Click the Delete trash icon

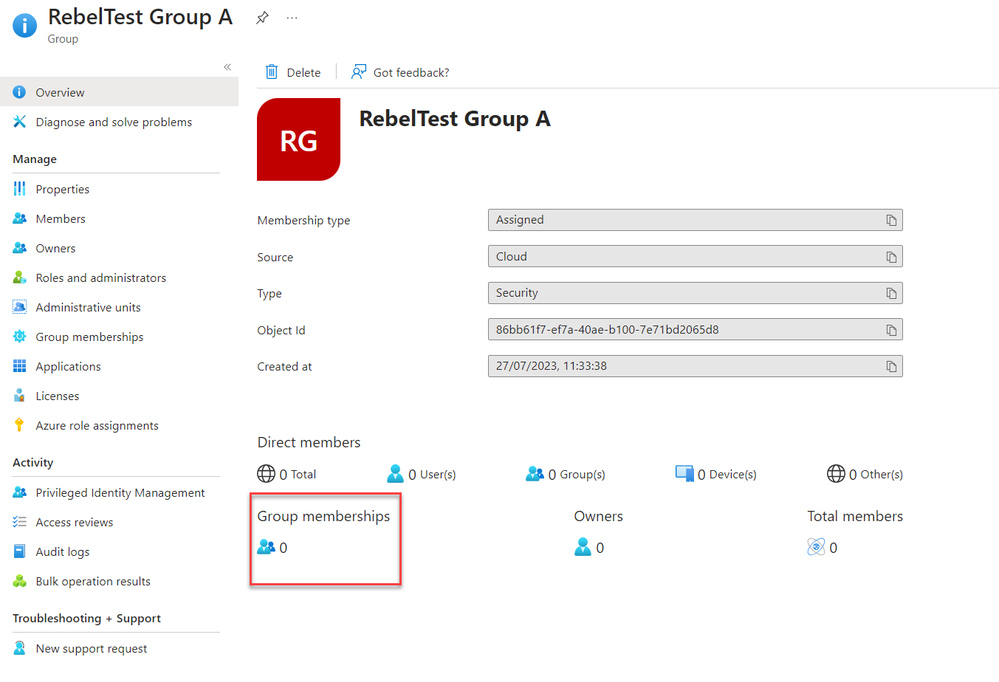(271, 72)
